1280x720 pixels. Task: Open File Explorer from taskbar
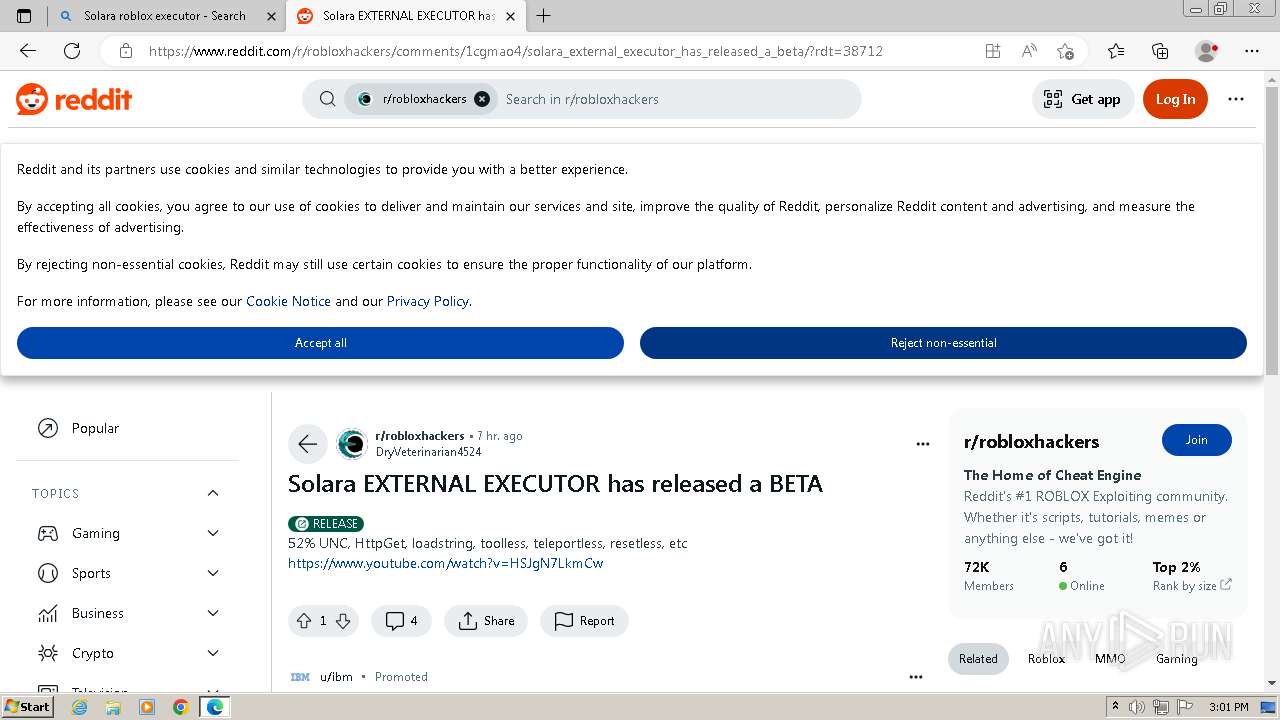pyautogui.click(x=113, y=707)
